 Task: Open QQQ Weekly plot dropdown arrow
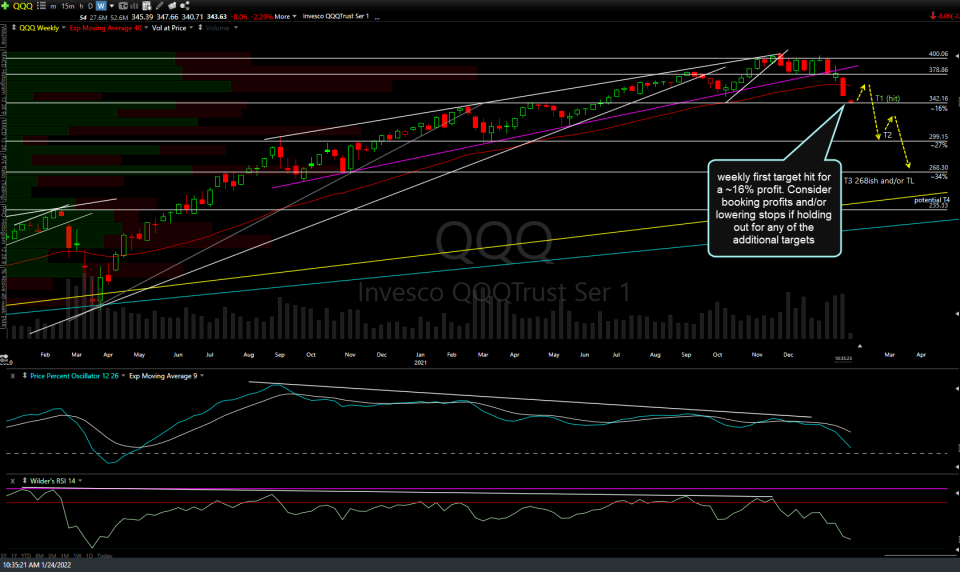[x=64, y=28]
